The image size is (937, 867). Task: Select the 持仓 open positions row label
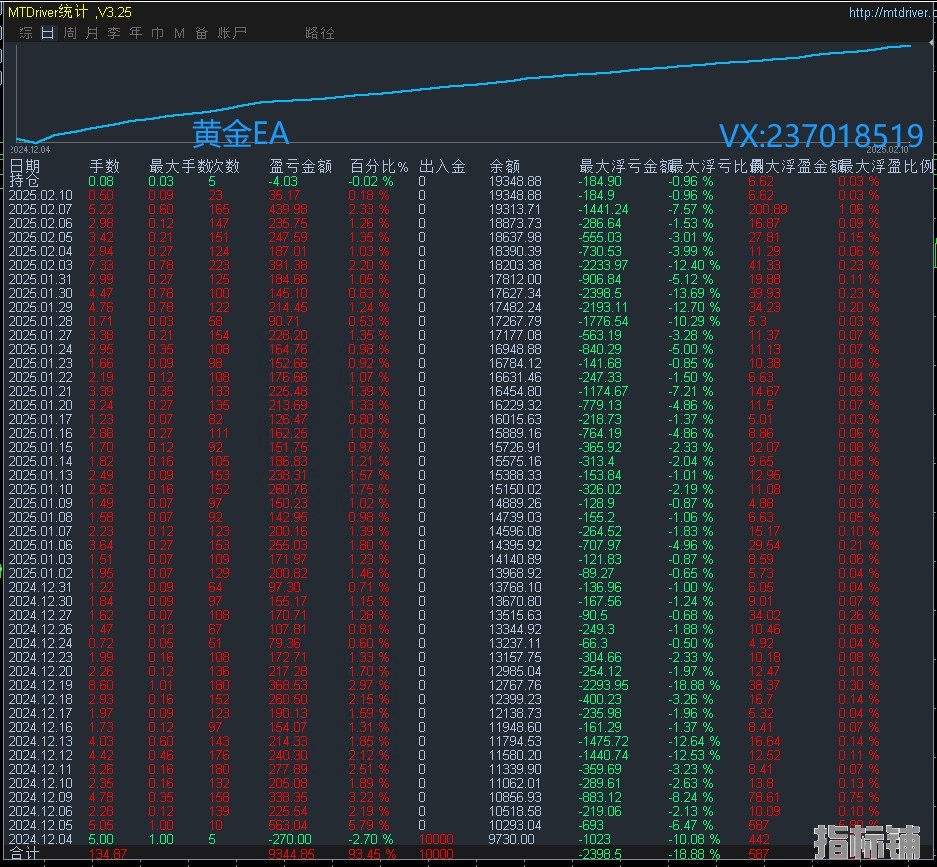tap(25, 181)
